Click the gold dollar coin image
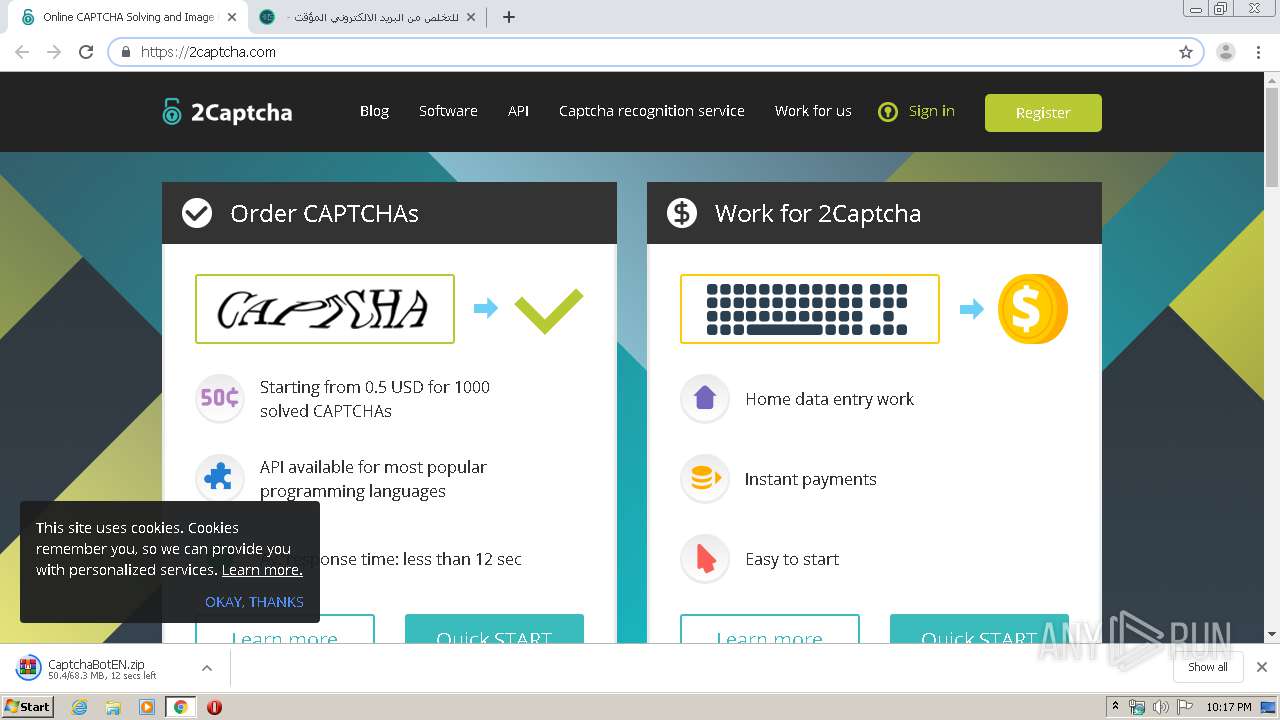 1033,309
